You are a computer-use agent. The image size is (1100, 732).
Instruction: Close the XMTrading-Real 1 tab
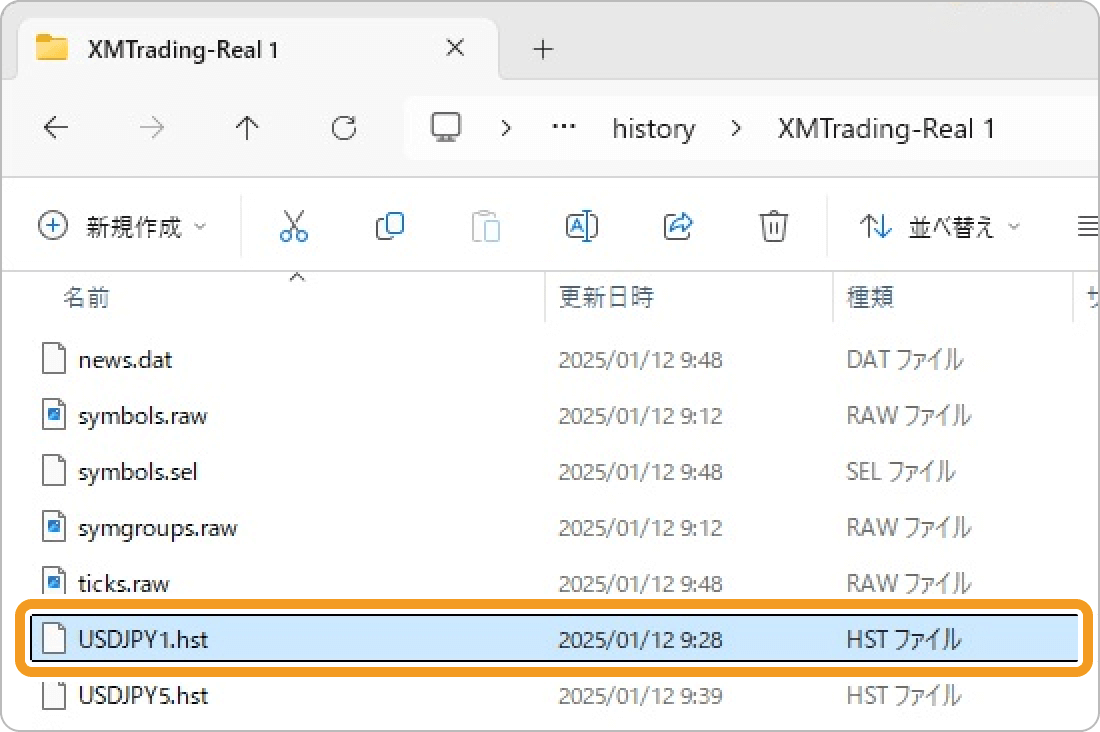(x=455, y=48)
